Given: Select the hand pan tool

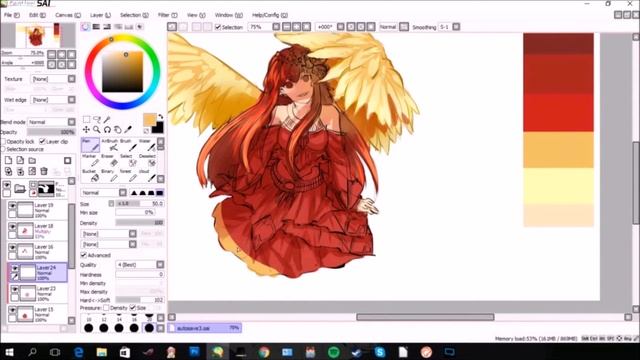Looking at the screenshot, I should point(118,130).
